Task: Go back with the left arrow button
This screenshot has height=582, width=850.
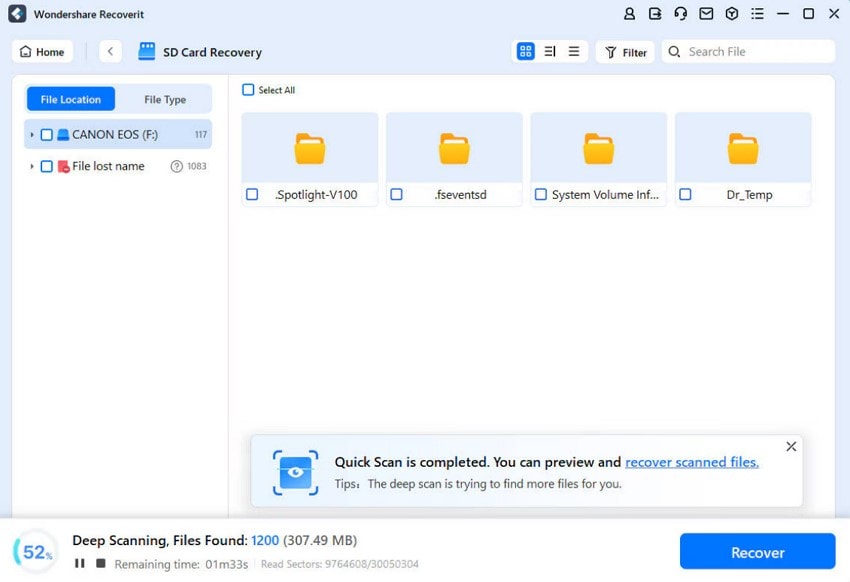Action: [x=111, y=51]
